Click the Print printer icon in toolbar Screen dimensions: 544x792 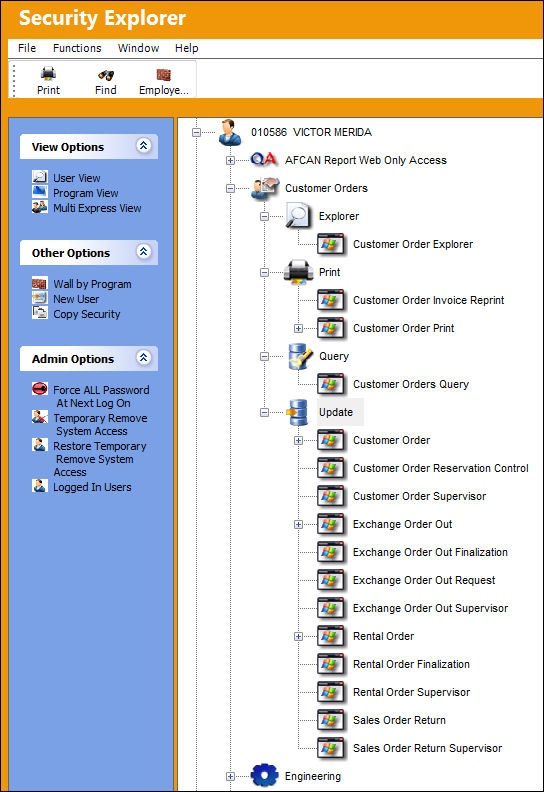coord(48,74)
